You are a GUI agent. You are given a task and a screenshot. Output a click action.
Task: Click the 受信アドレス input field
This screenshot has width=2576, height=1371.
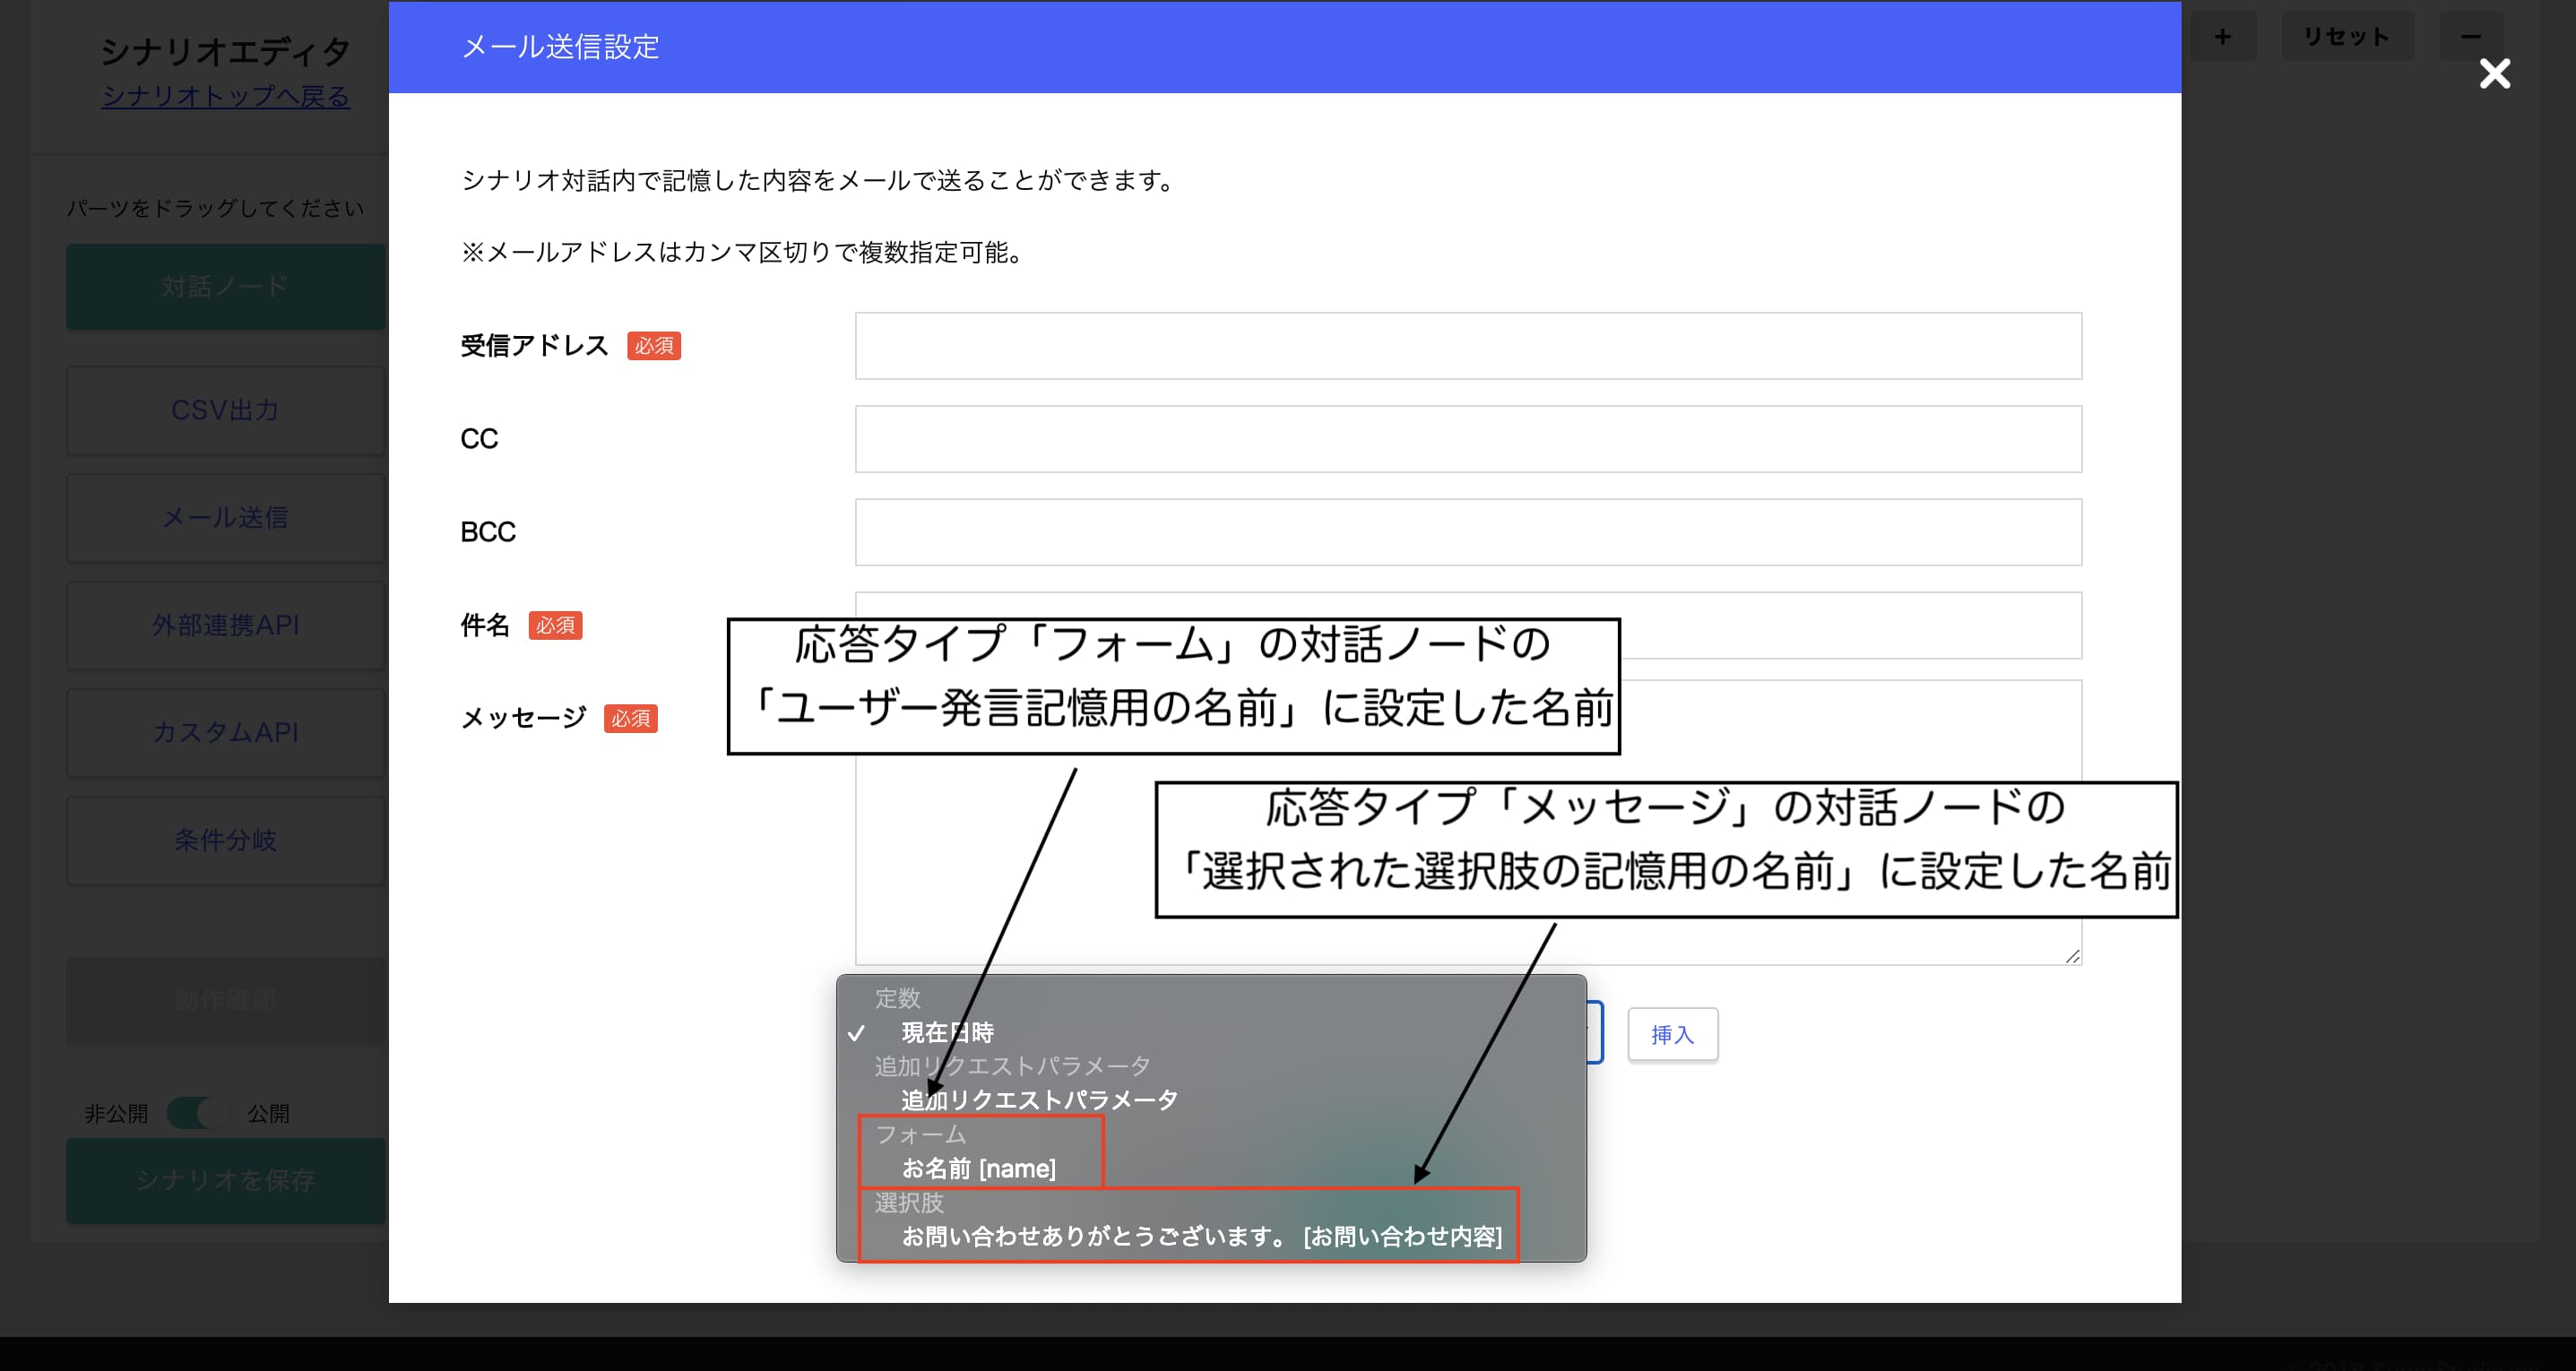[1468, 346]
